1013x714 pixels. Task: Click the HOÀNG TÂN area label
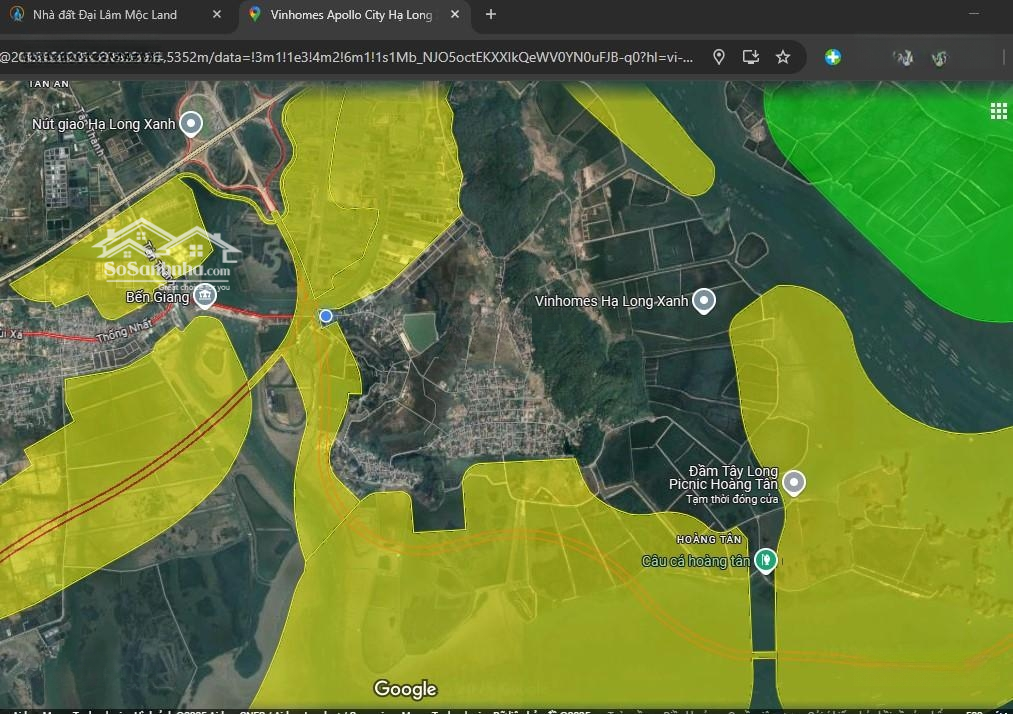pyautogui.click(x=709, y=540)
